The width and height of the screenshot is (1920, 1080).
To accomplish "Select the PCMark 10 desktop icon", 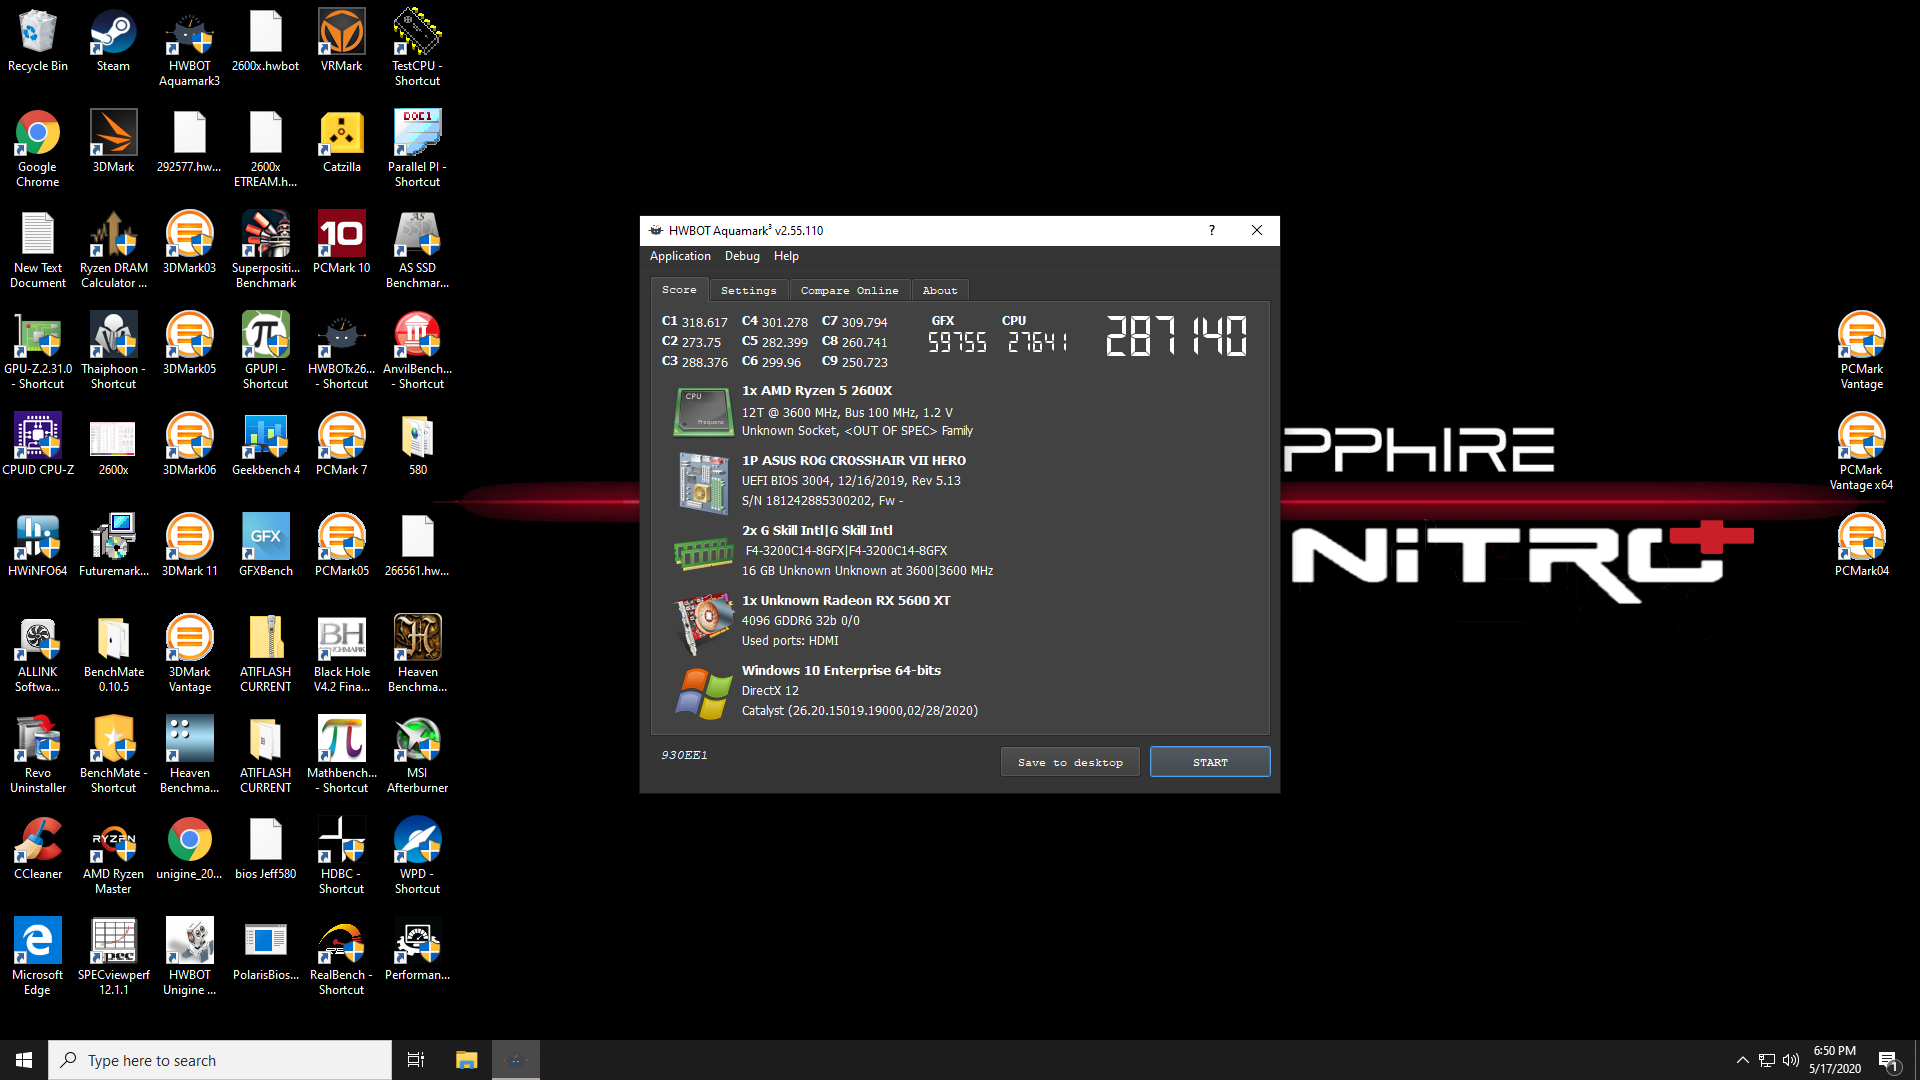I will pos(342,243).
